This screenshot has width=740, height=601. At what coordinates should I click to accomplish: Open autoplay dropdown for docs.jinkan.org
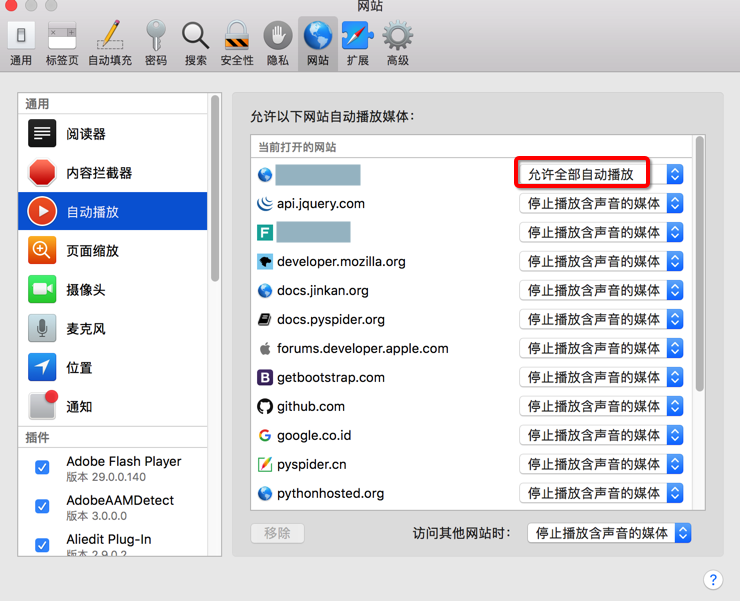(x=601, y=290)
